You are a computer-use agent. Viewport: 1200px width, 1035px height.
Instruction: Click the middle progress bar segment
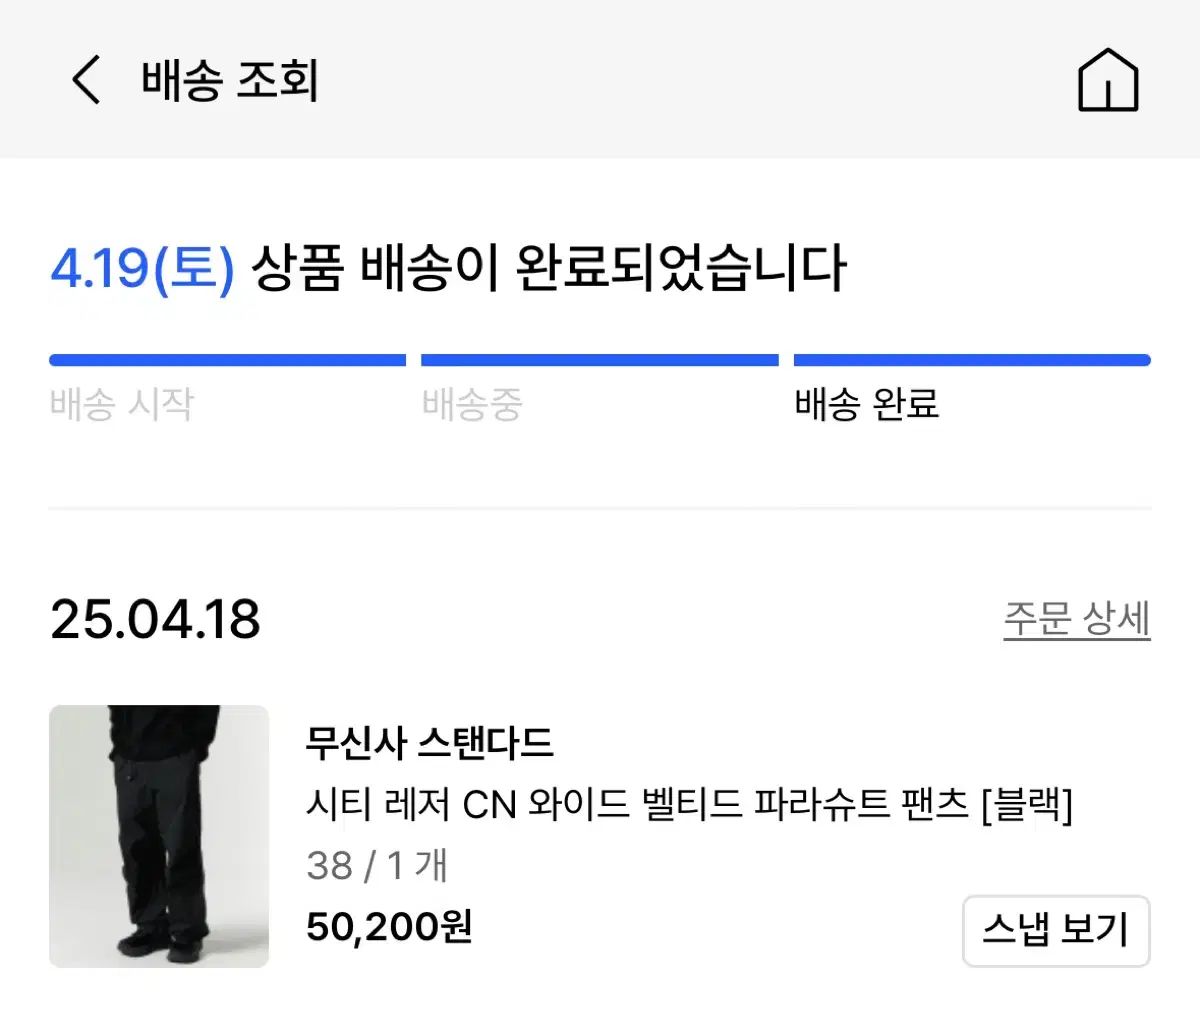click(600, 360)
